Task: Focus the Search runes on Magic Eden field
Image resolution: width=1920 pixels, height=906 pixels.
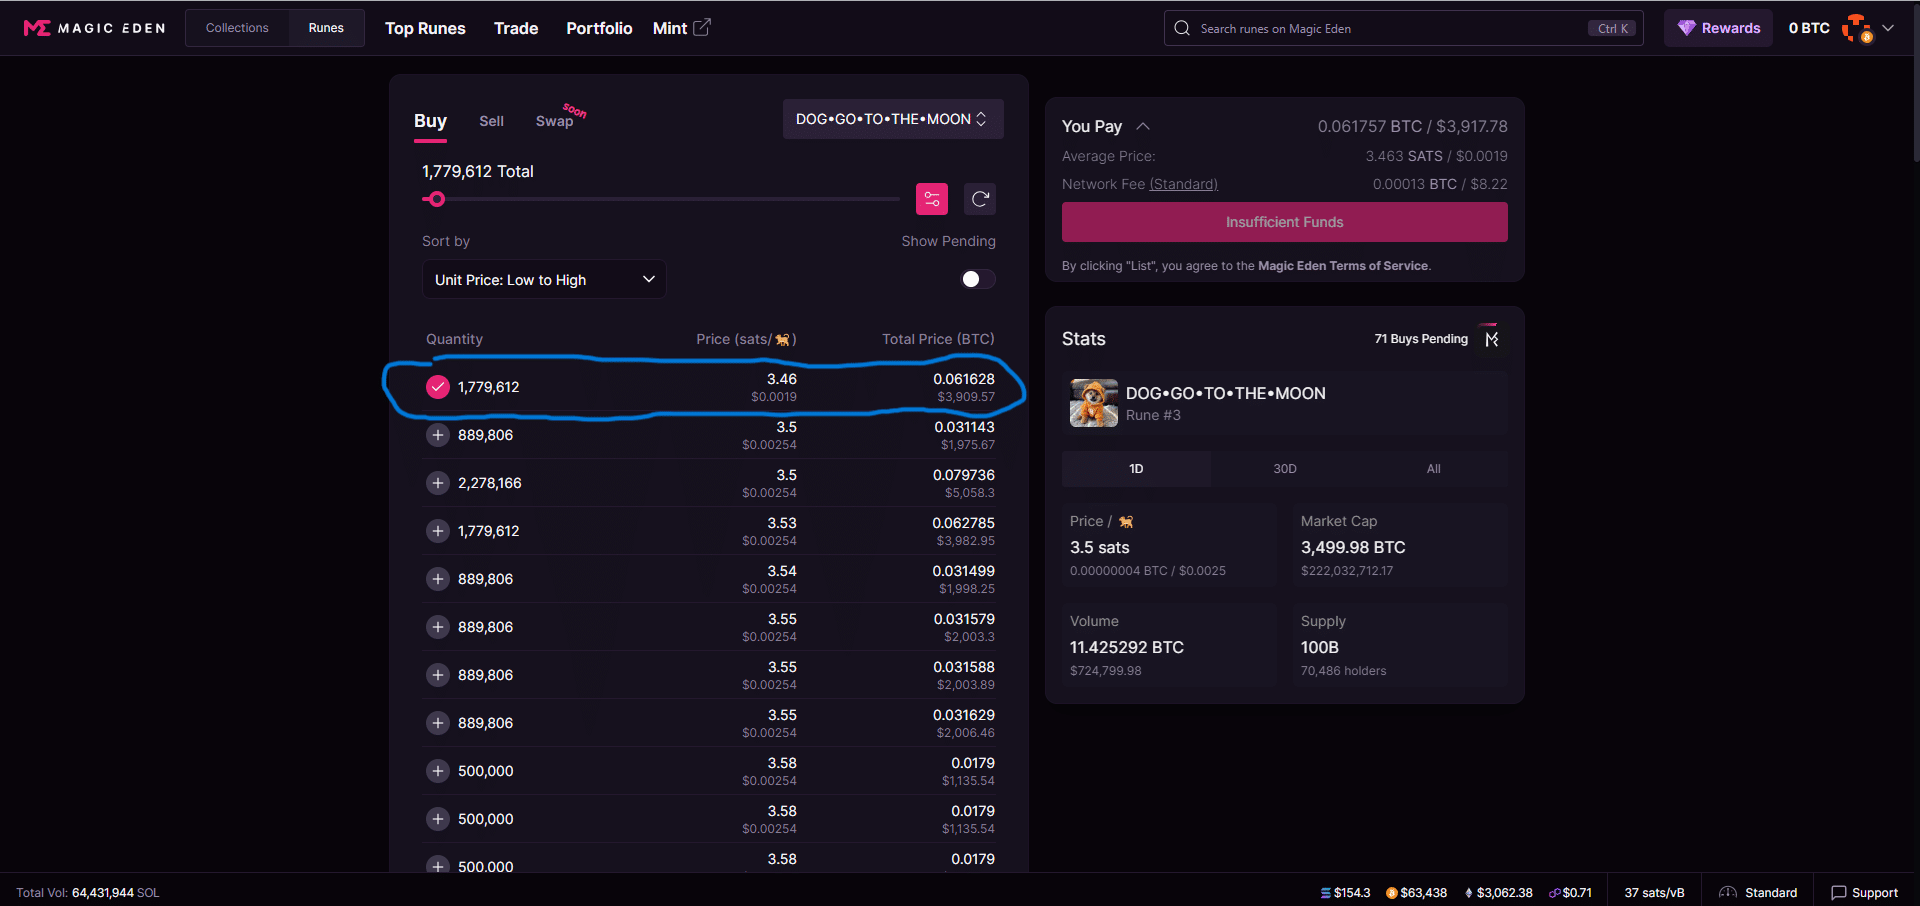Action: [1403, 28]
